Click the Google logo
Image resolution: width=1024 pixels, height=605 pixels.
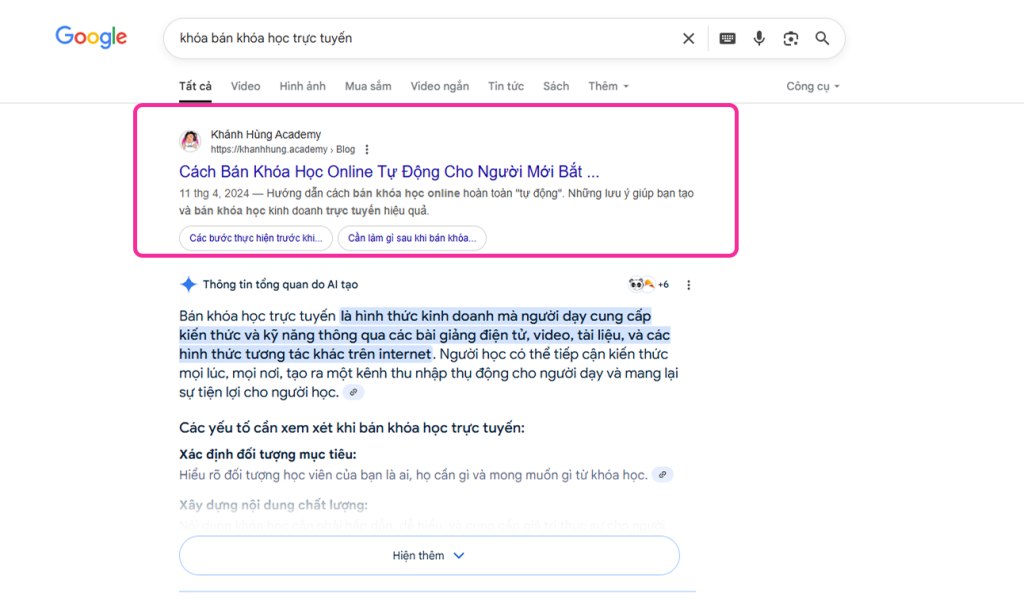point(91,37)
